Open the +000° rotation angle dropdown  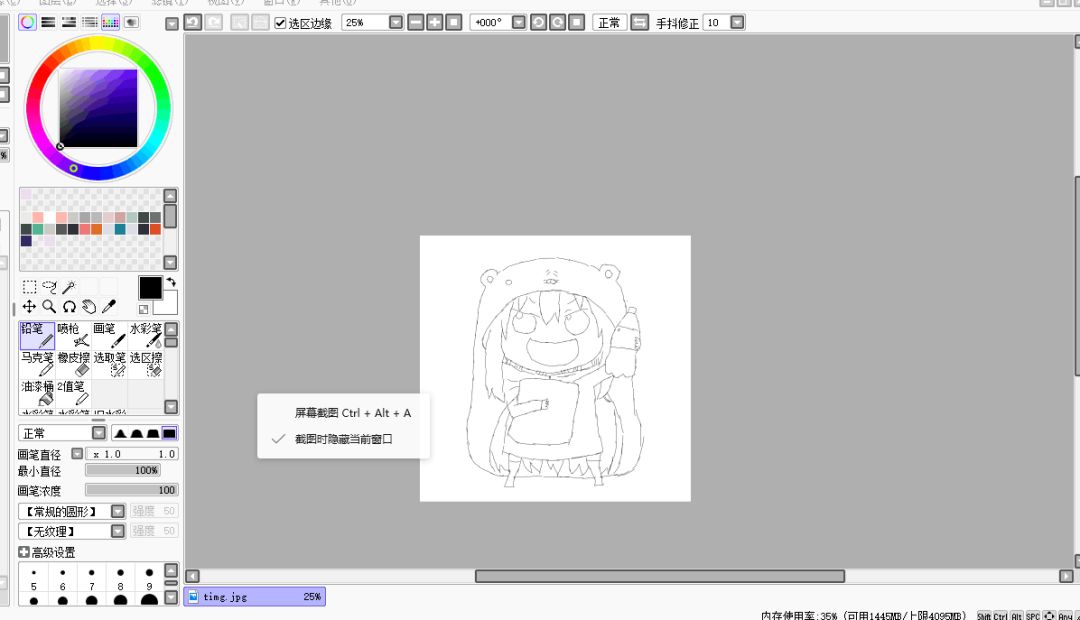coord(519,23)
